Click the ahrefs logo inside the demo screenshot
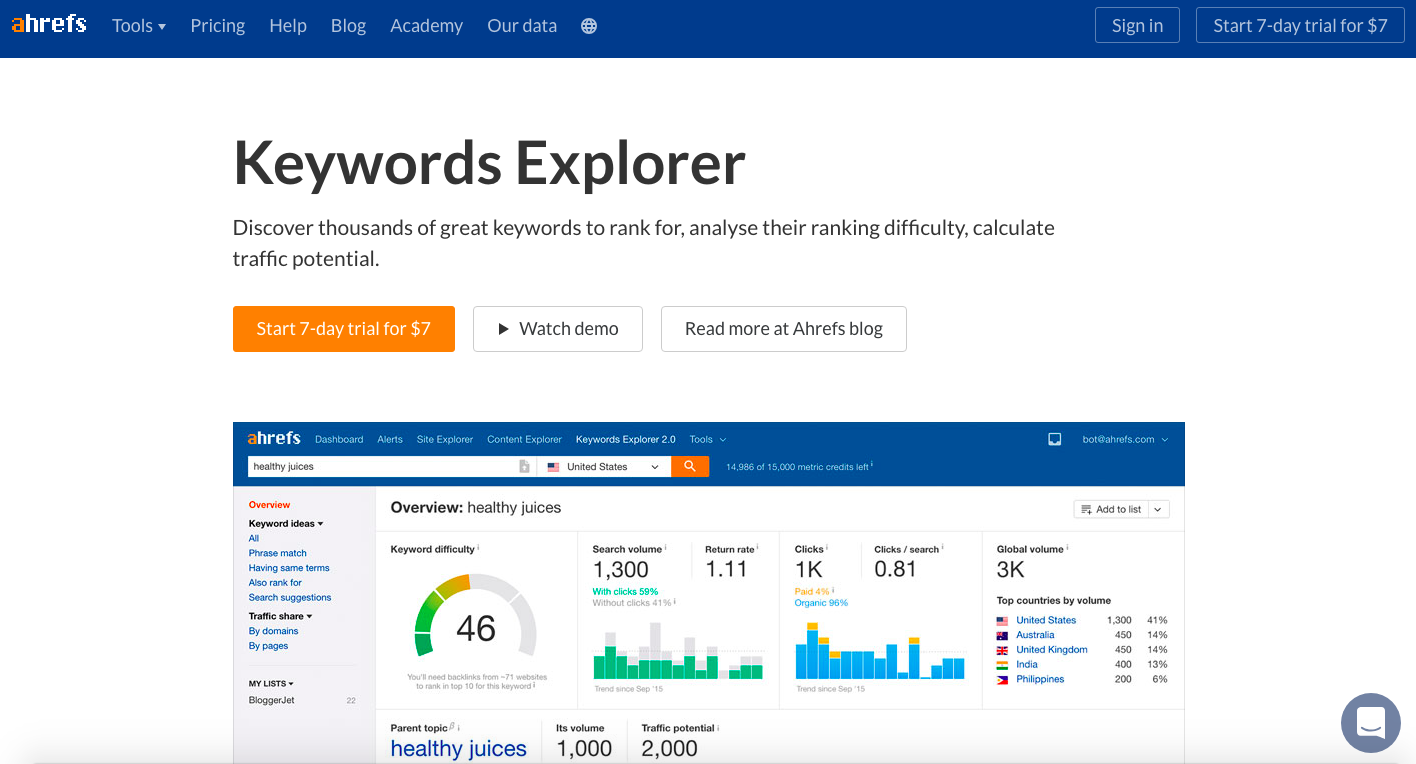The height and width of the screenshot is (764, 1416). tap(274, 438)
